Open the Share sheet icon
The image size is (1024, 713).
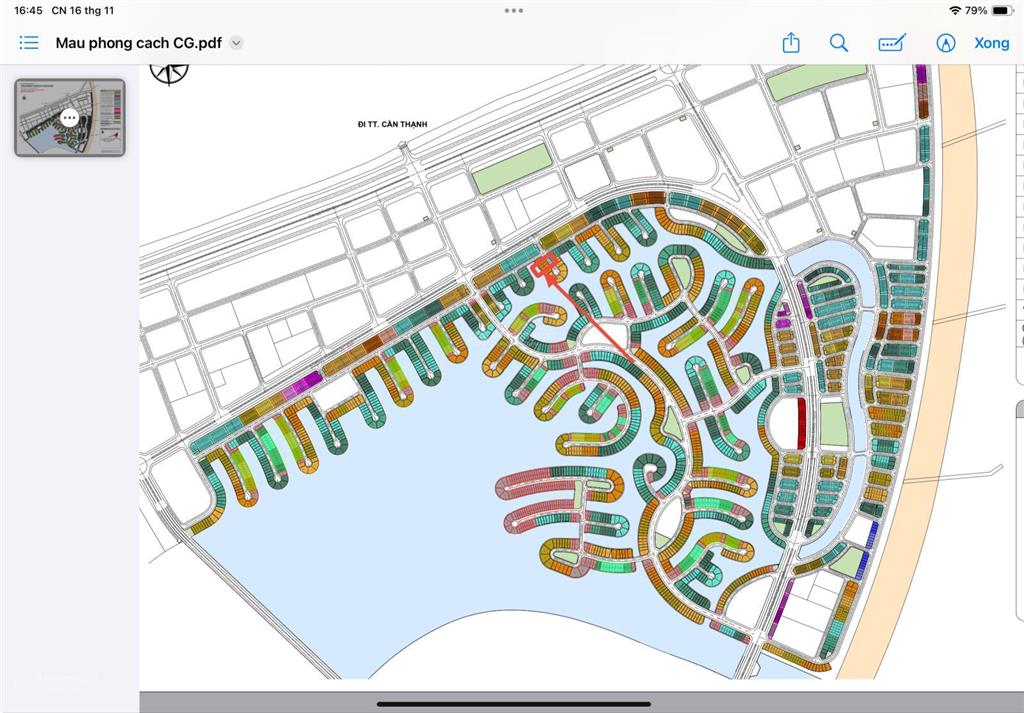click(791, 43)
